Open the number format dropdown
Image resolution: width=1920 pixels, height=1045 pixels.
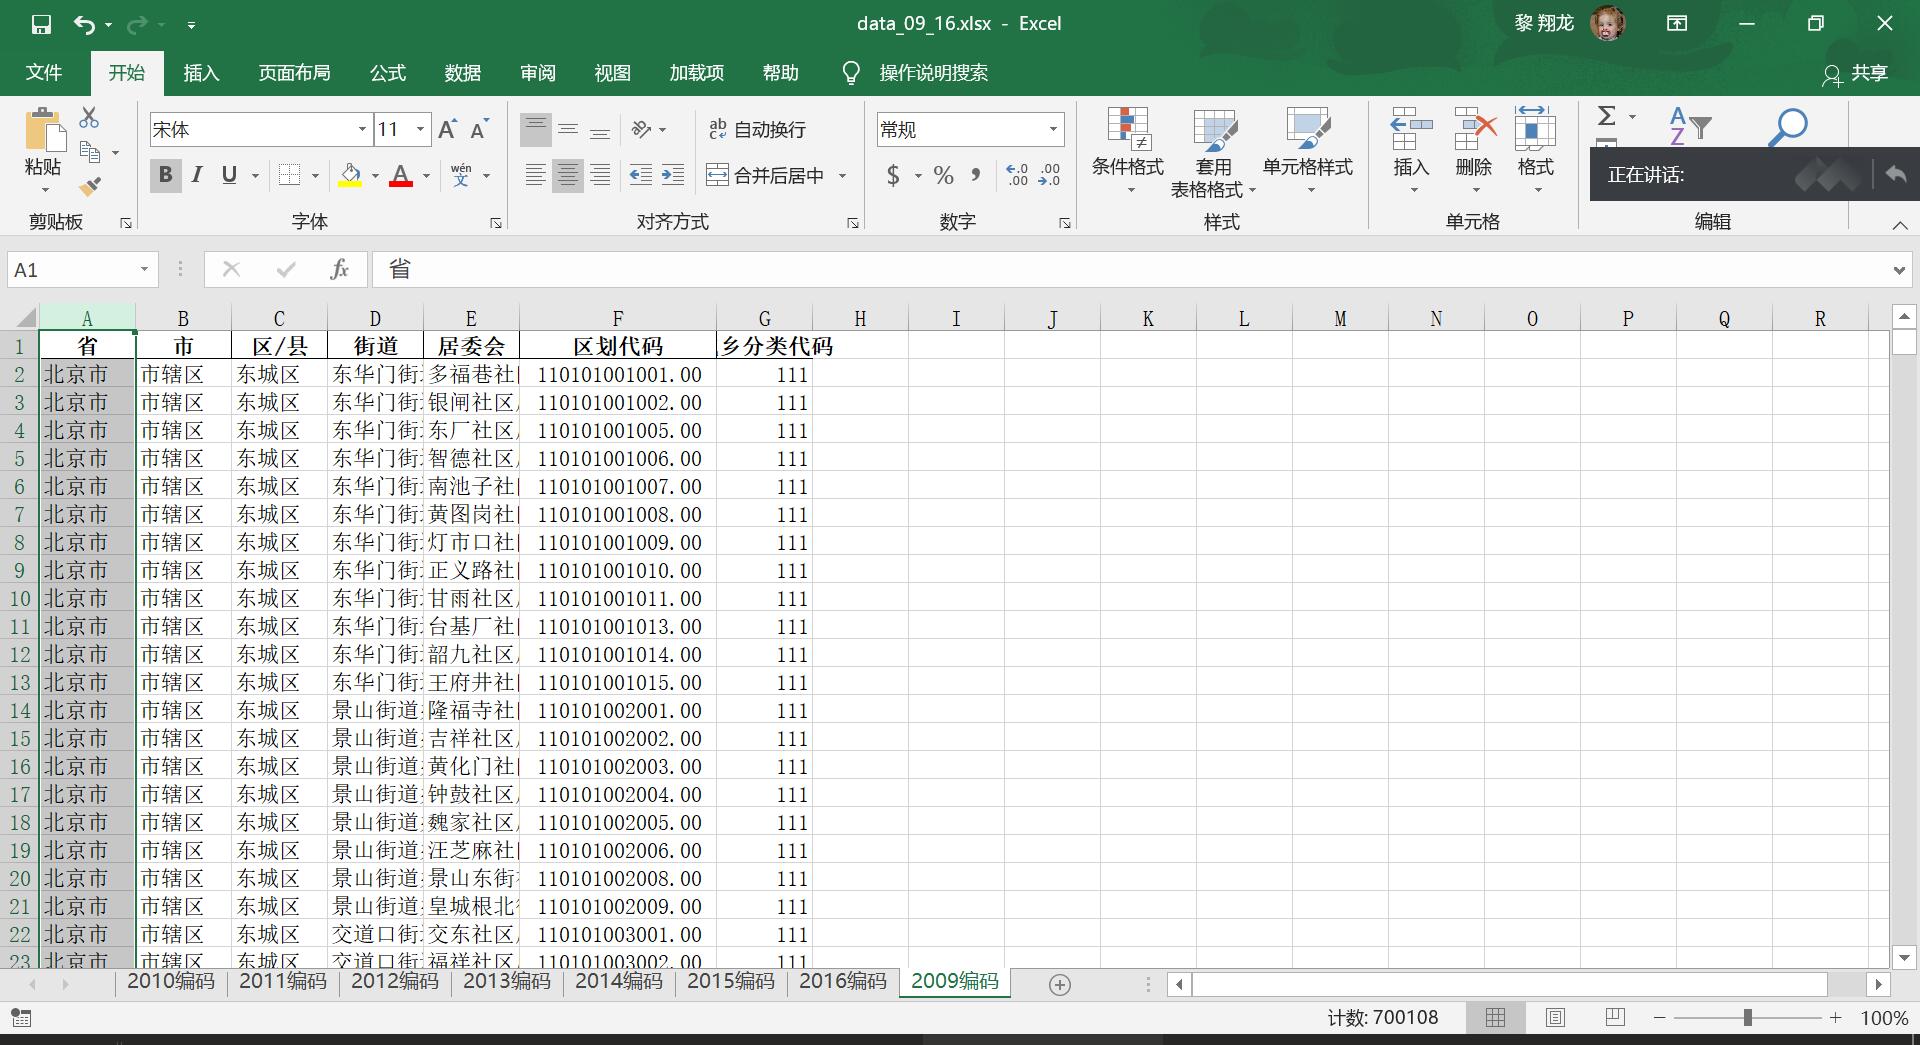[1053, 129]
